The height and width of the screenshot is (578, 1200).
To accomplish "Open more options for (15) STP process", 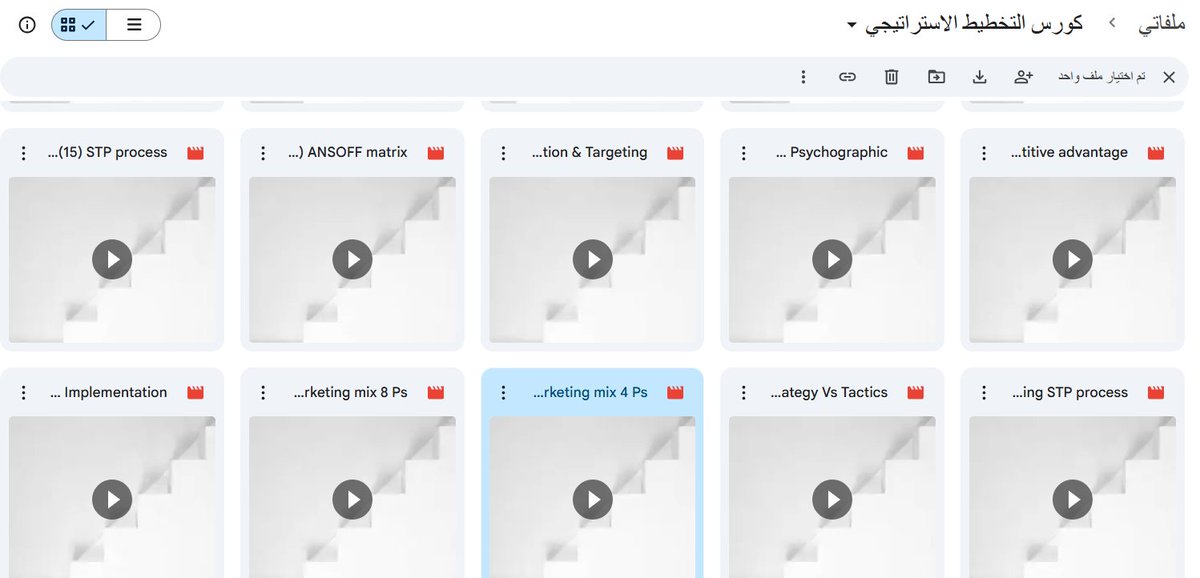I will (23, 153).
